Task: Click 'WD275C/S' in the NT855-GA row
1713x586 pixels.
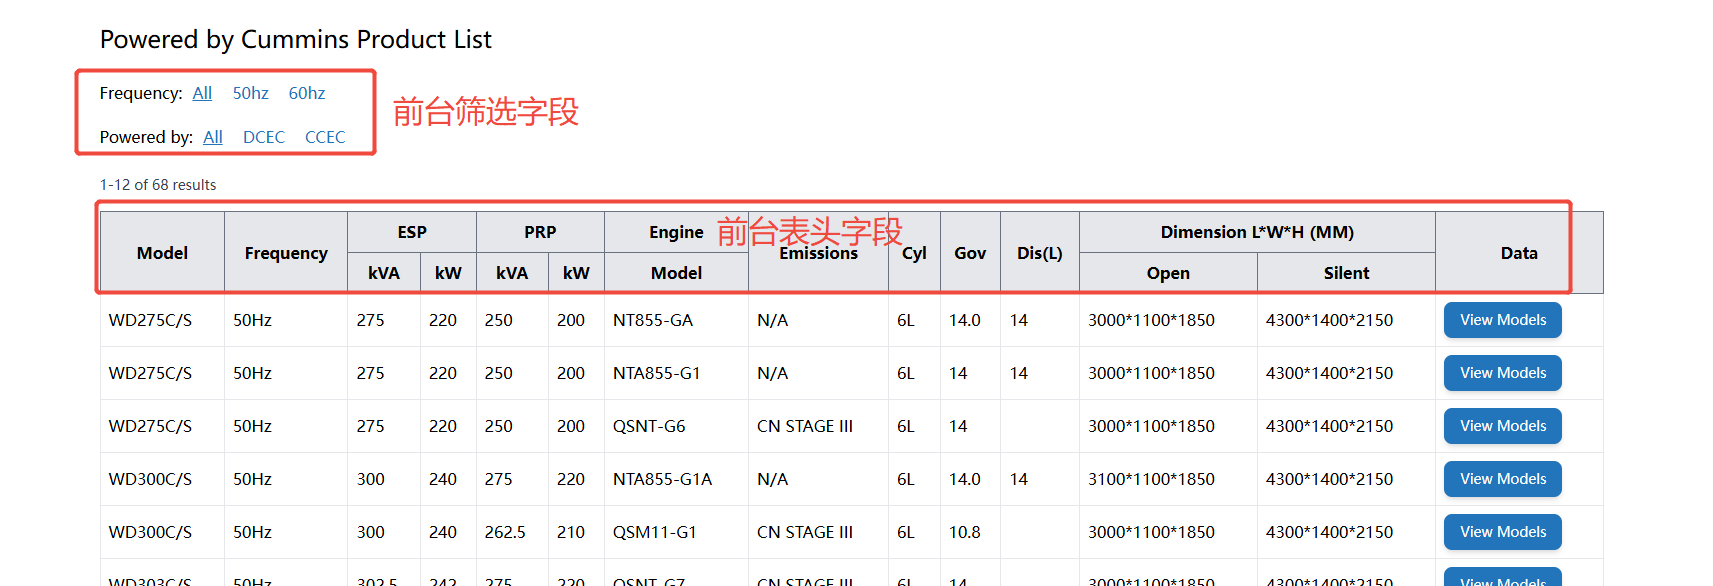Action: point(150,320)
